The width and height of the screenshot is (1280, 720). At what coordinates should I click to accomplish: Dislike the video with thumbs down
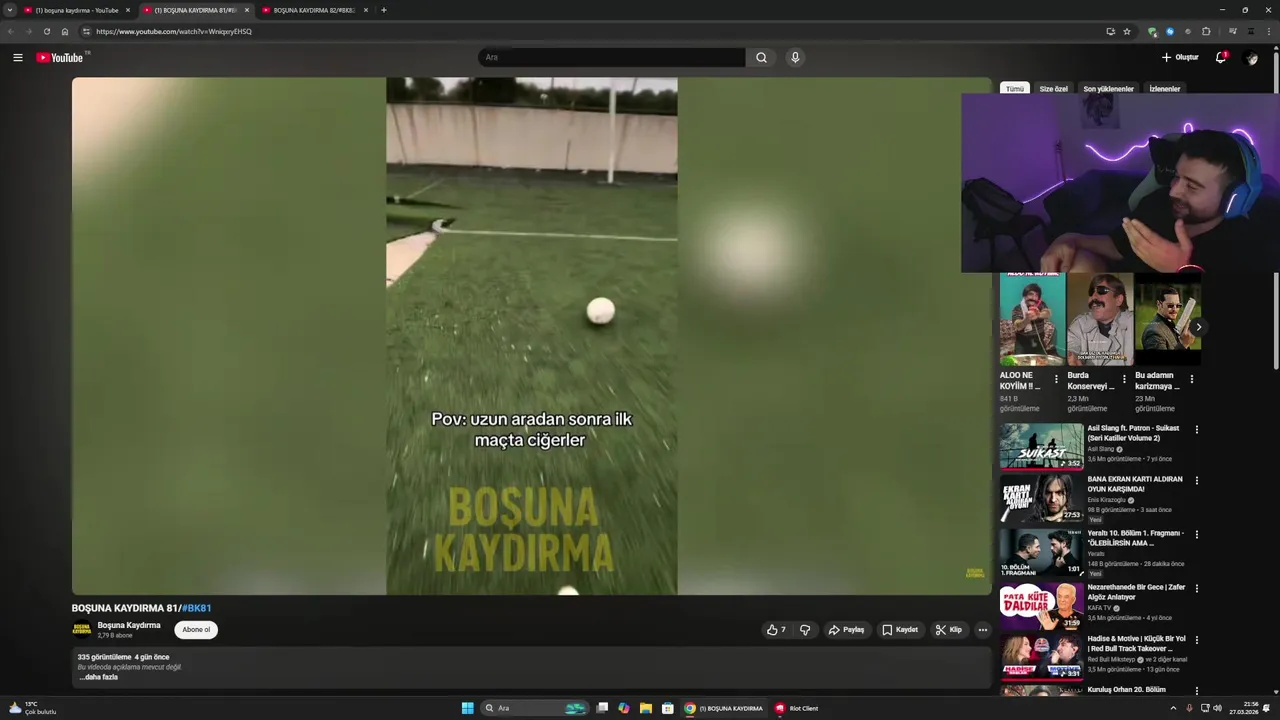coord(805,630)
